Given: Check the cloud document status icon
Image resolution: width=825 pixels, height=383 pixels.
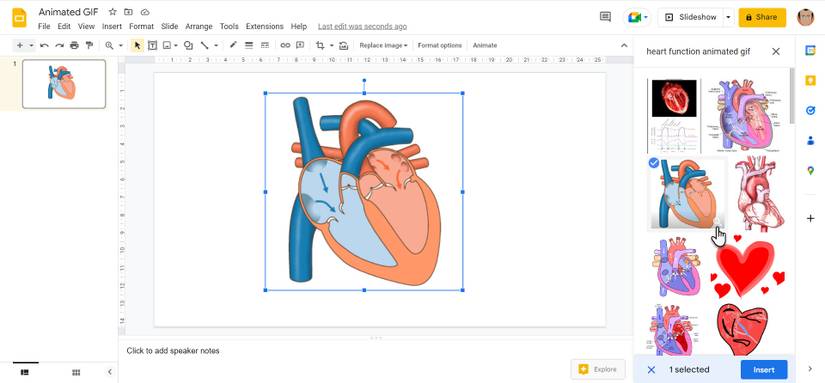Looking at the screenshot, I should click(x=145, y=12).
